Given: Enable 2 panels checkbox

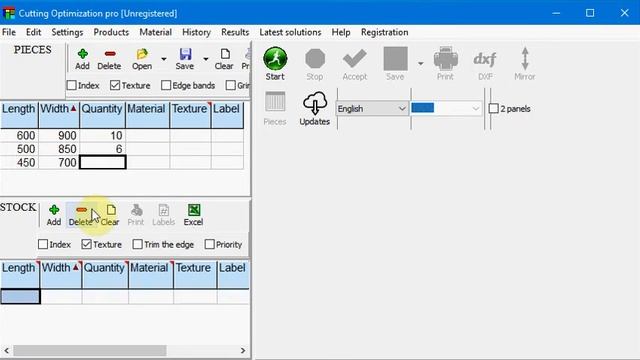Looking at the screenshot, I should 493,109.
